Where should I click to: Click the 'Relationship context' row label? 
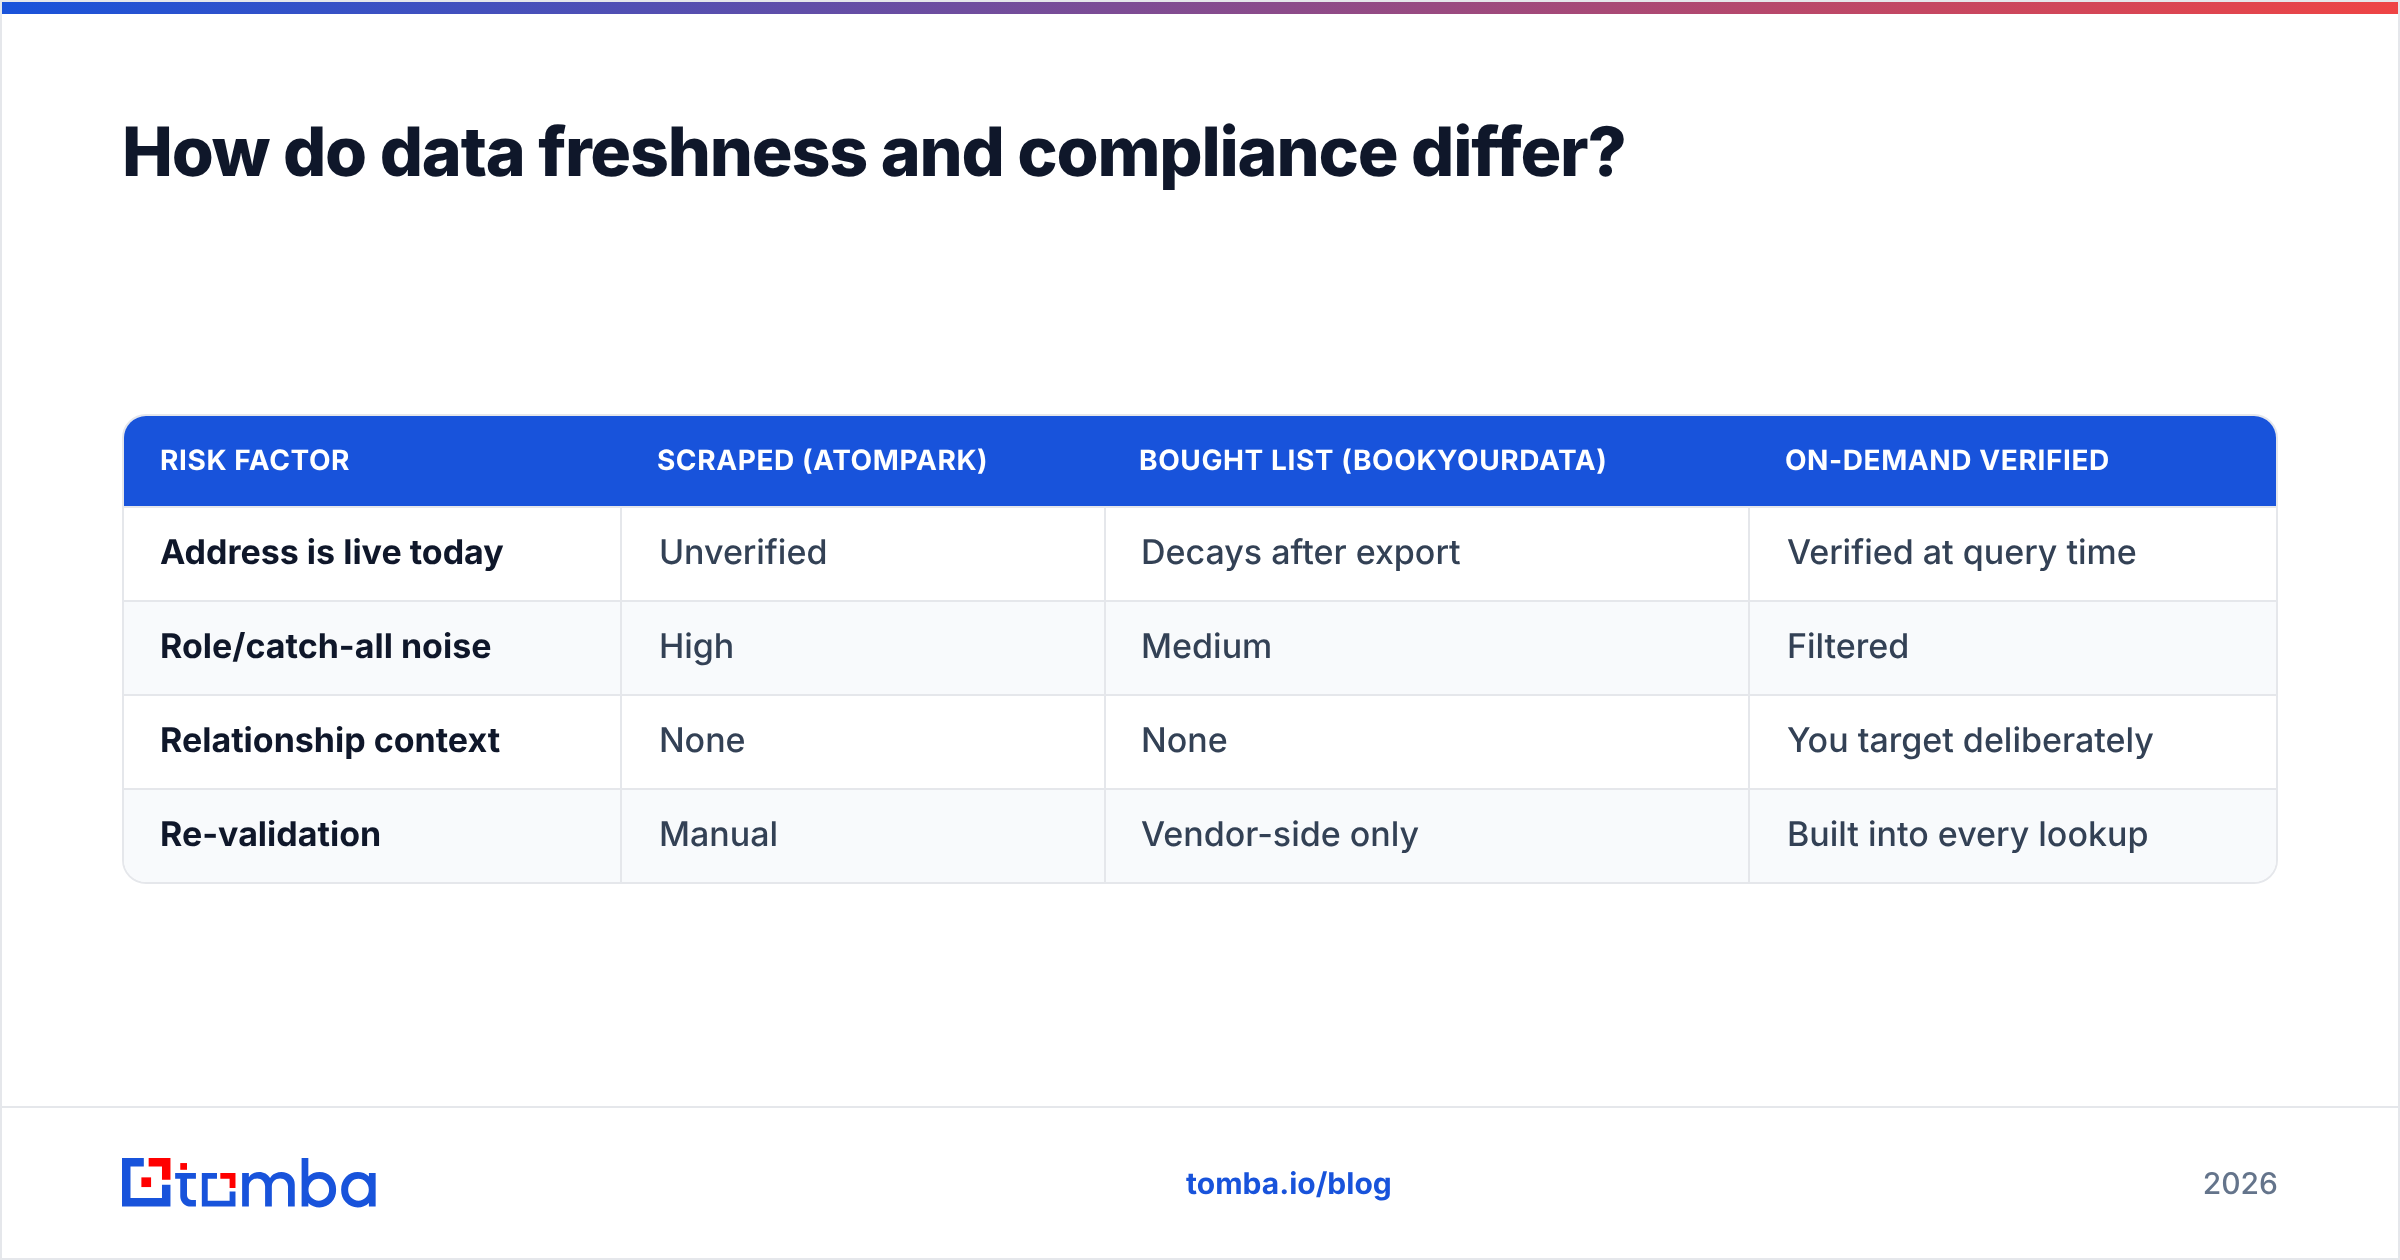(330, 740)
